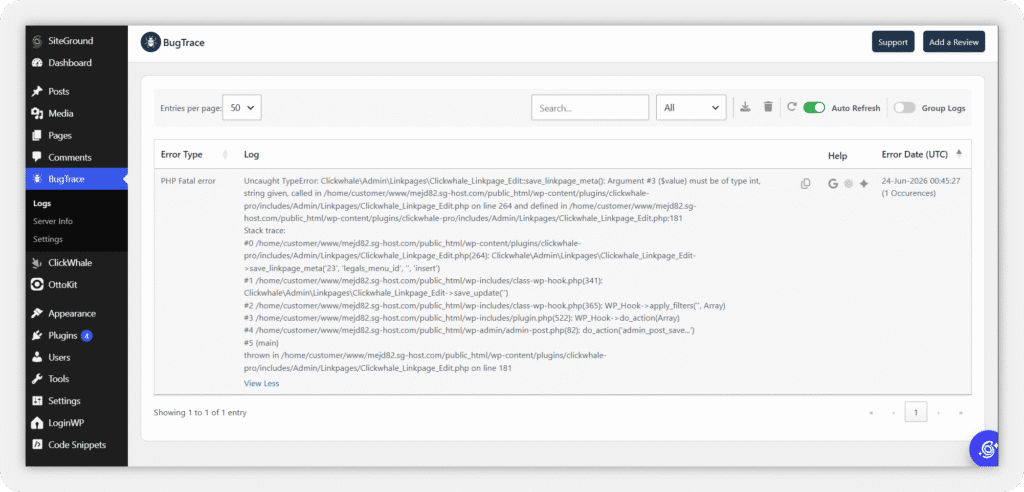The image size is (1024, 492).
Task: Open the Posts menu label
Action: pyautogui.click(x=59, y=91)
